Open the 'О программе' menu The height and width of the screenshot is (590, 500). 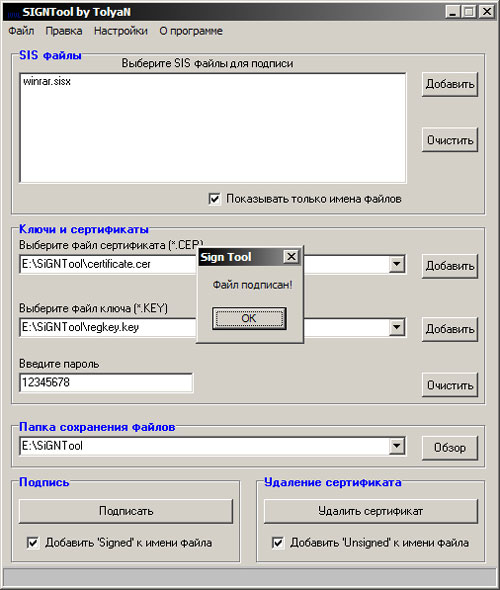[191, 31]
